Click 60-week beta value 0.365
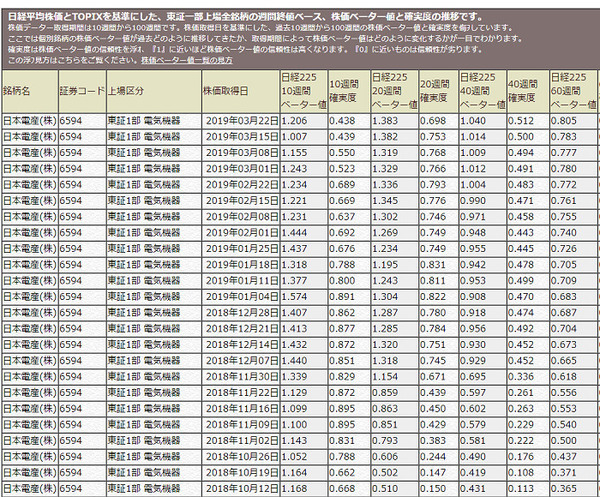Image resolution: width=600 pixels, height=497 pixels. pyautogui.click(x=573, y=489)
